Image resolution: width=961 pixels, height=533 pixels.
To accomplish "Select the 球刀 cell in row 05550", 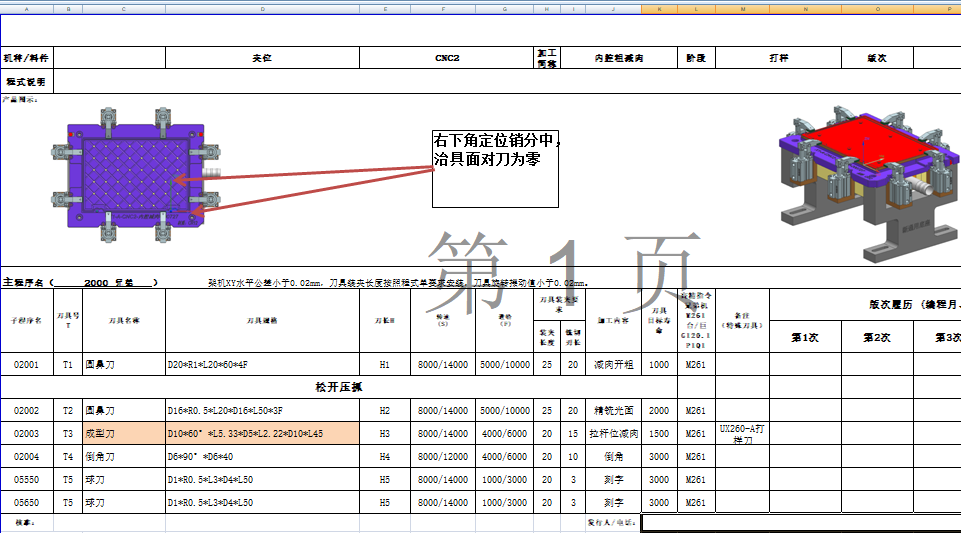I will pyautogui.click(x=124, y=480).
